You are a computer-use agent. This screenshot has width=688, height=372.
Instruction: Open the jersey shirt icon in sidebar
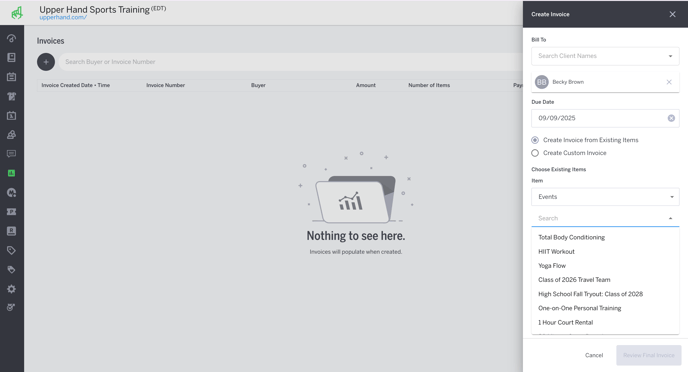coord(12,96)
